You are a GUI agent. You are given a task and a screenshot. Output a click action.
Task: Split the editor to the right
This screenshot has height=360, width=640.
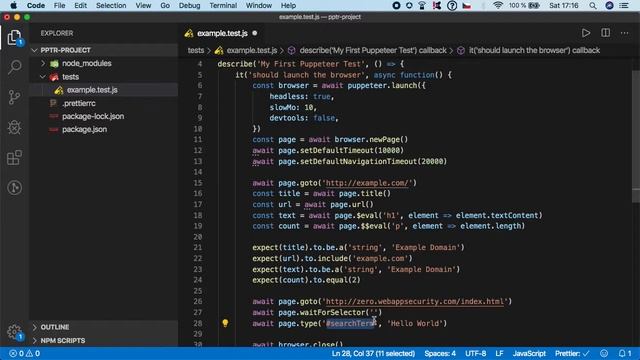point(606,33)
